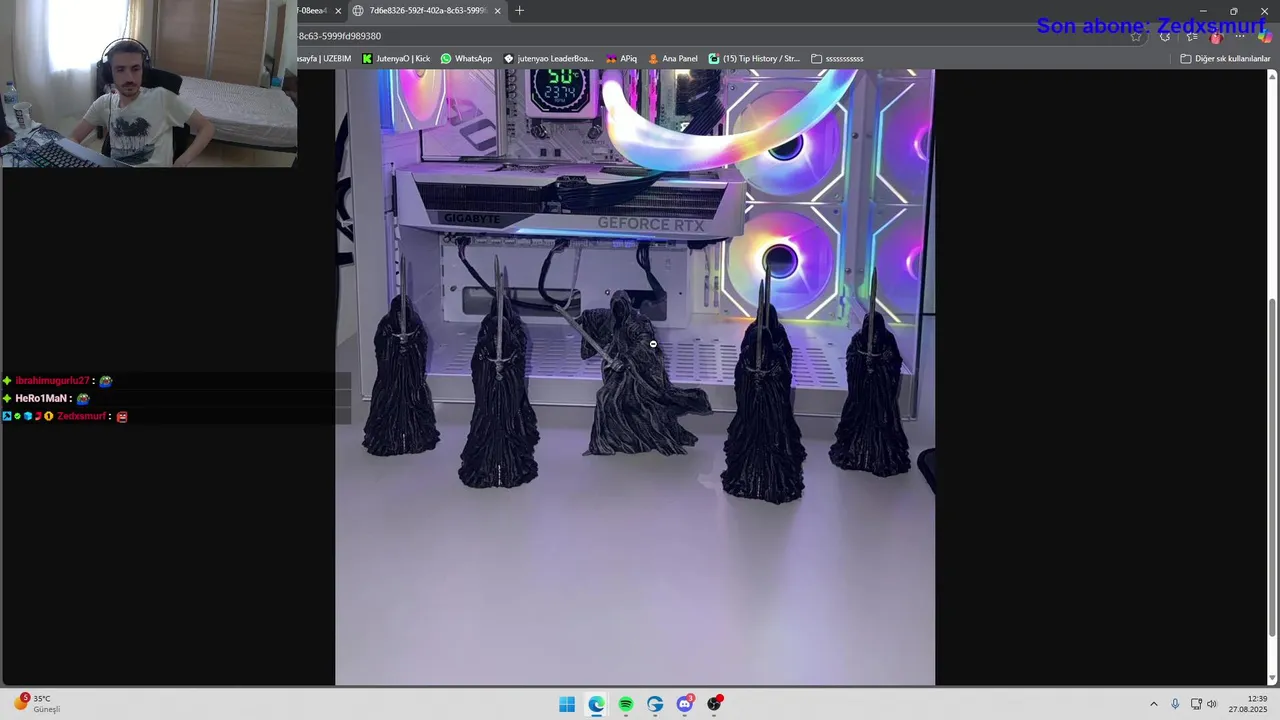Close the browser tab ending in 08eea4
1280x720 pixels.
[338, 11]
